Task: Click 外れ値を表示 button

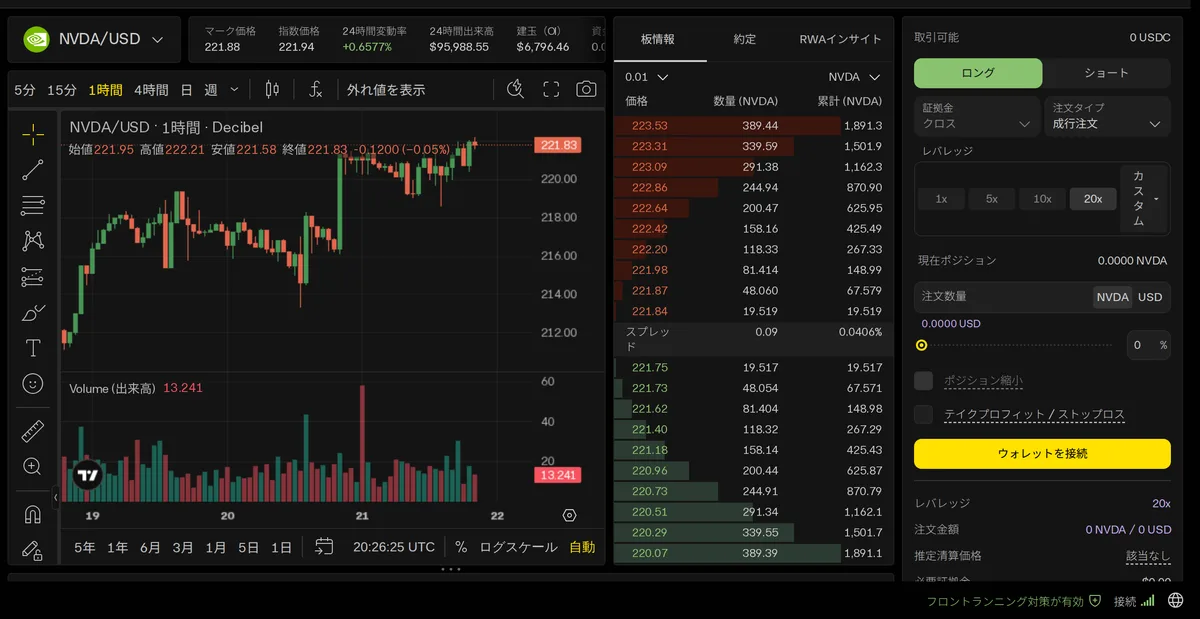Action: [x=386, y=90]
